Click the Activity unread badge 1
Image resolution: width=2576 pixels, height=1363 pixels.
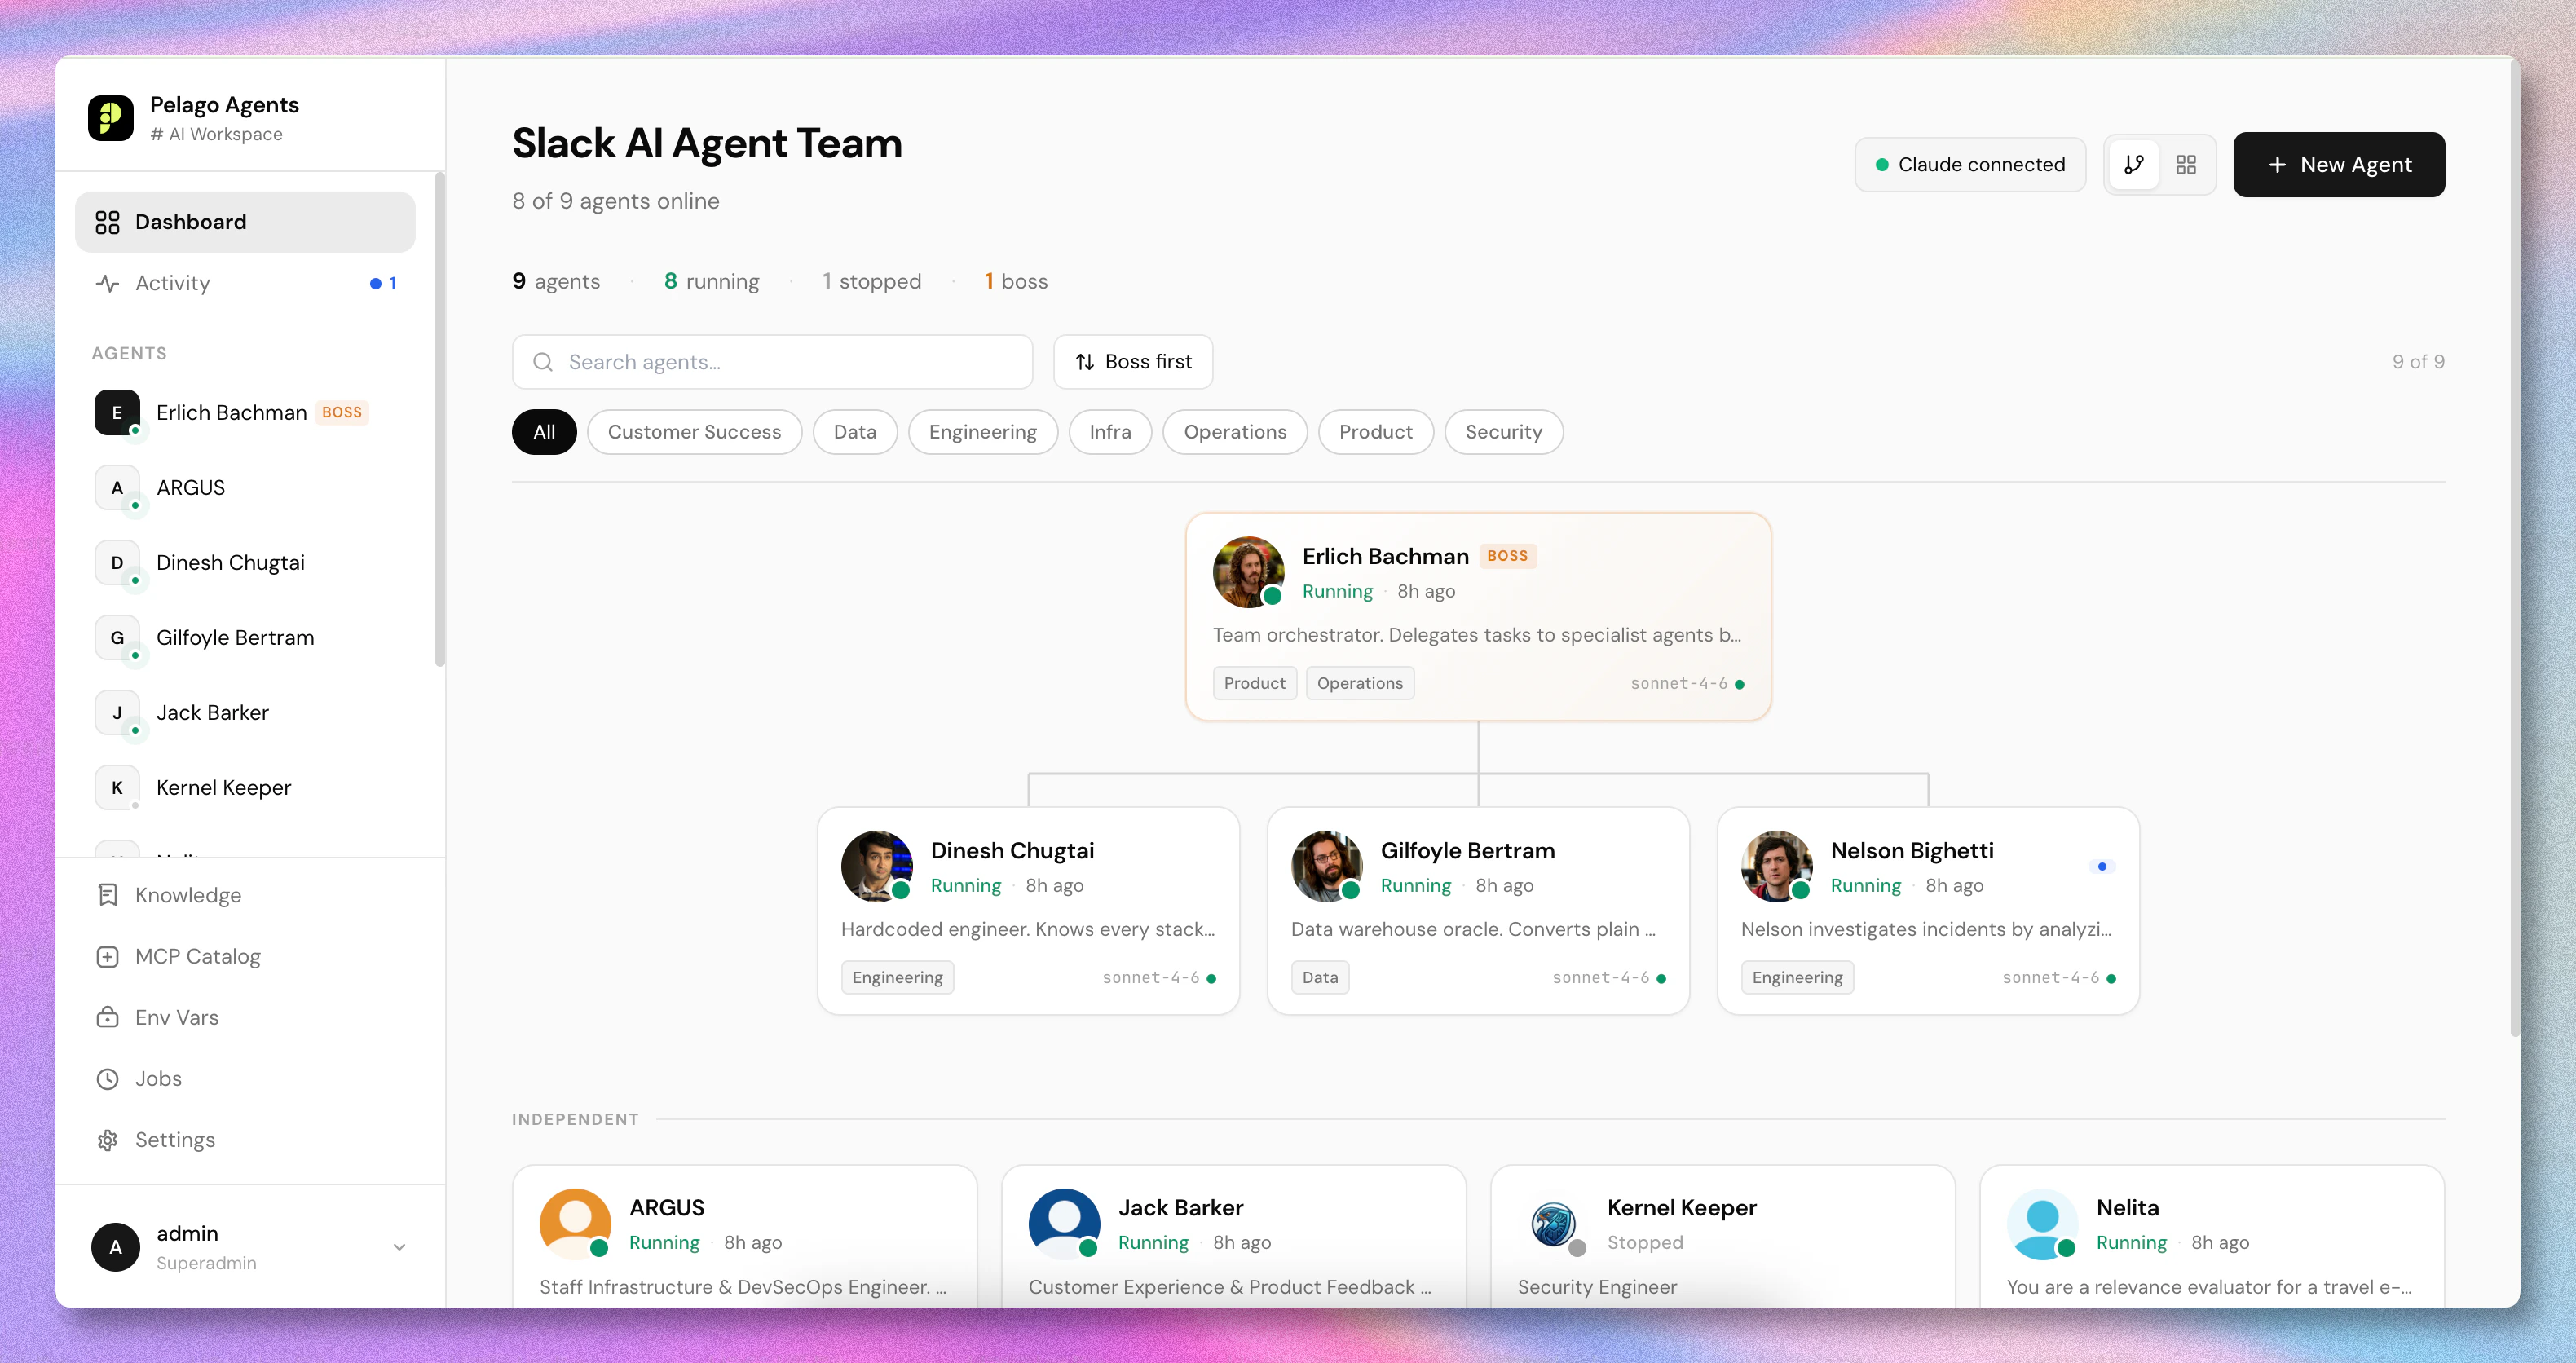(x=384, y=283)
